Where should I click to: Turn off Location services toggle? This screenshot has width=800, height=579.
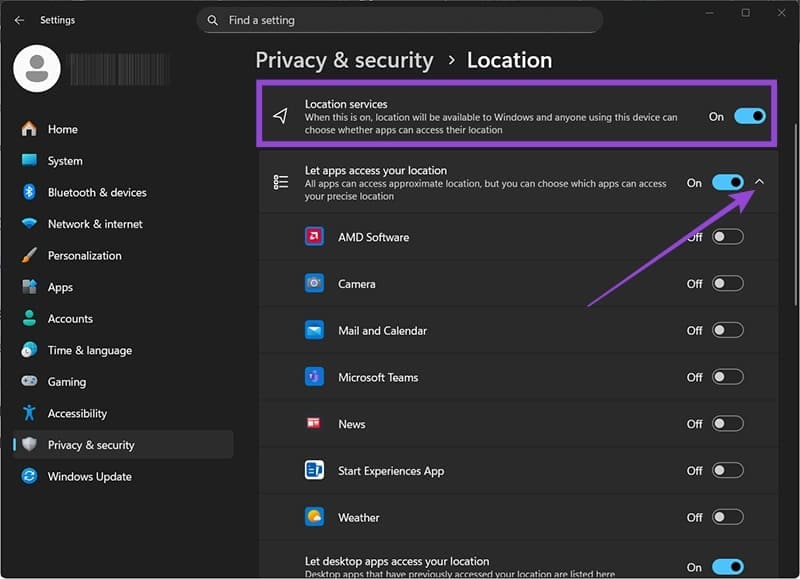pyautogui.click(x=749, y=116)
